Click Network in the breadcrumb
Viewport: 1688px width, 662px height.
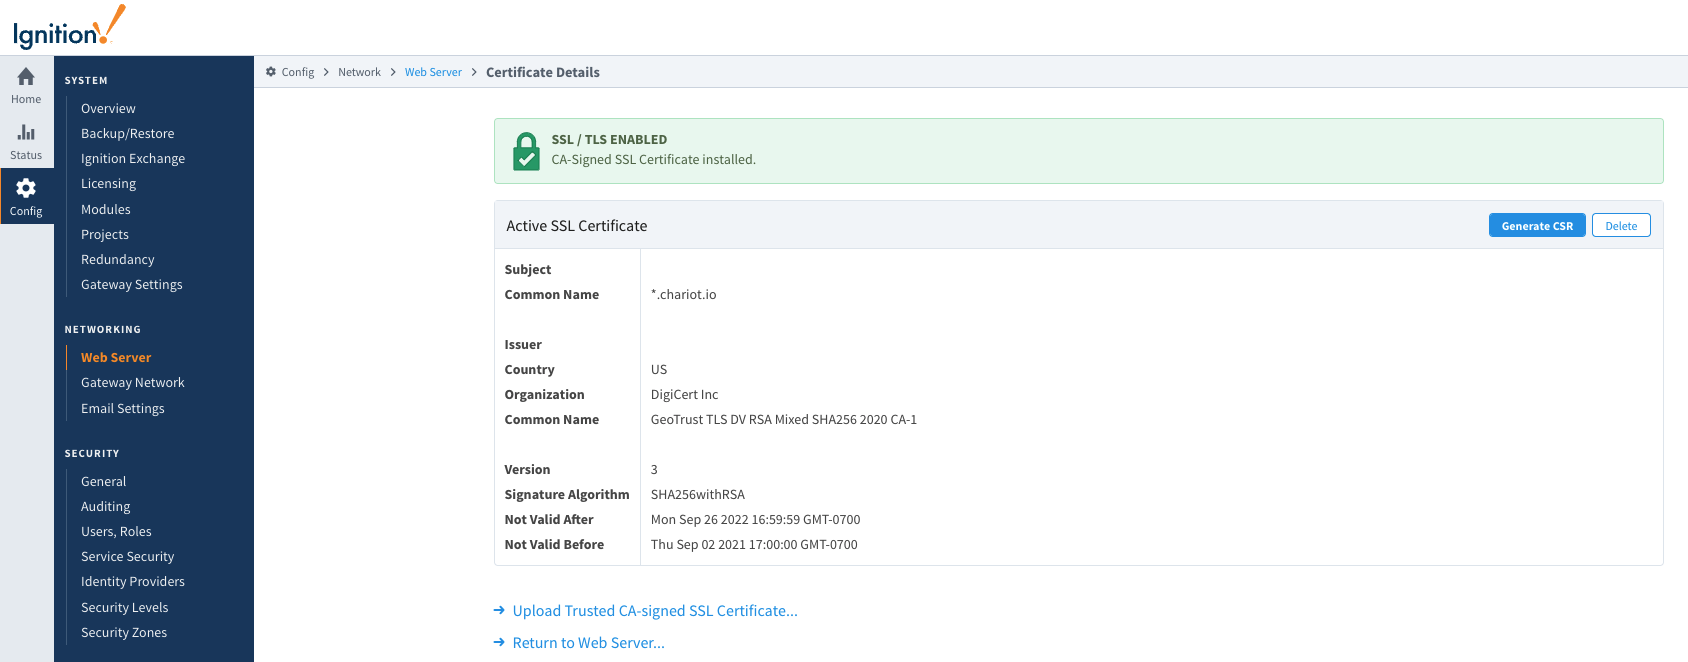tap(359, 72)
